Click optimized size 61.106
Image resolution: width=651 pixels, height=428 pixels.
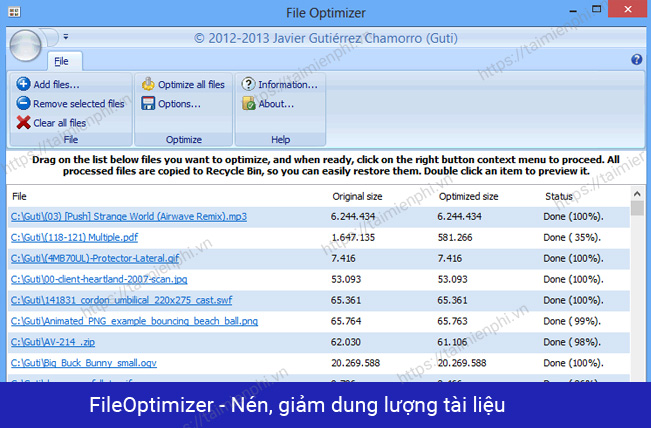point(452,342)
